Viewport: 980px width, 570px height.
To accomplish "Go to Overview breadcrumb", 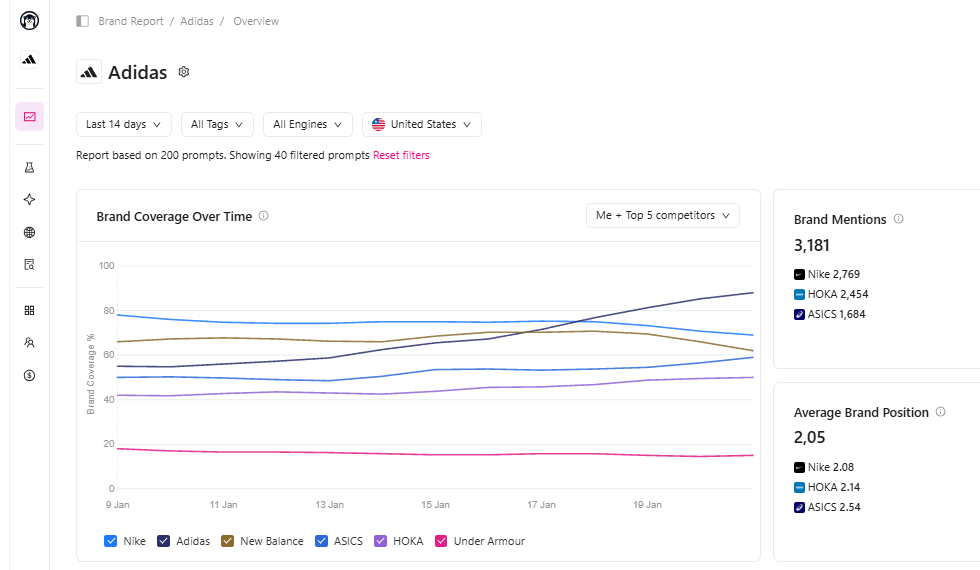I will [256, 21].
